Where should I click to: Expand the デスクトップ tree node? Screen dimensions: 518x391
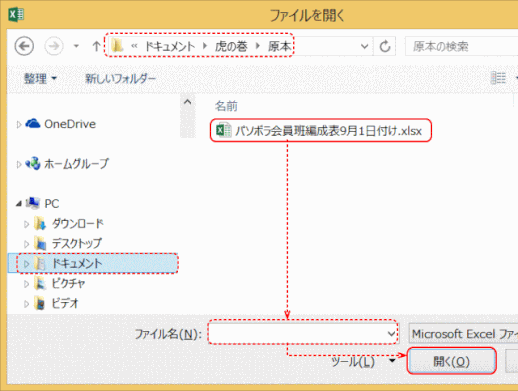26,244
